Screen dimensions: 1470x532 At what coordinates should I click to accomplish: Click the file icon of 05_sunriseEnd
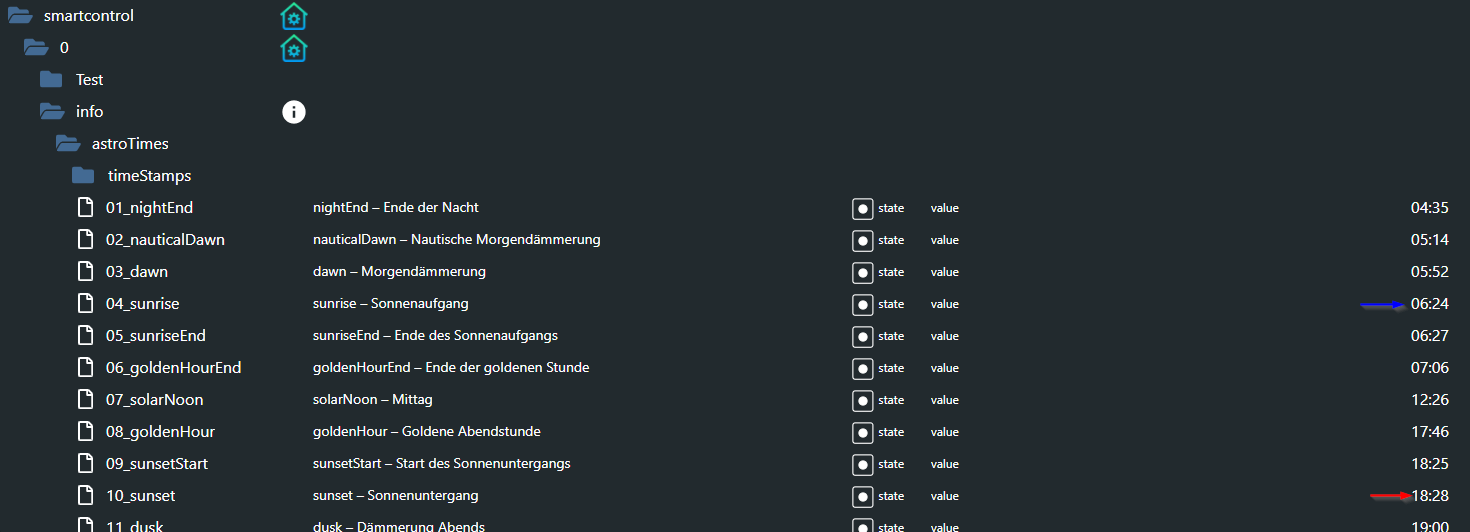pyautogui.click(x=86, y=336)
